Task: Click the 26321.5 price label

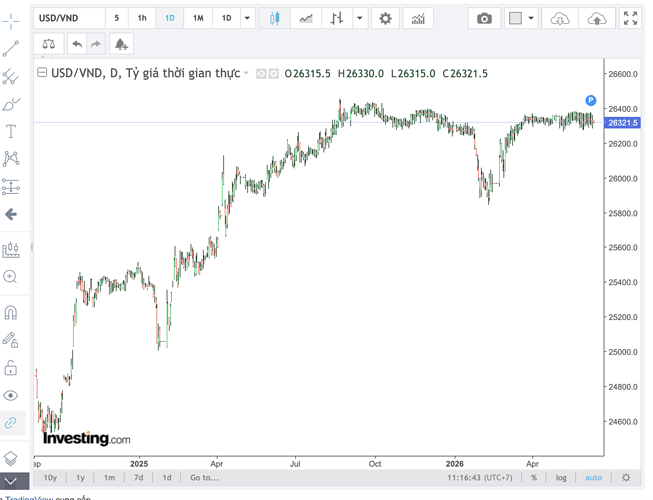Action: click(622, 123)
